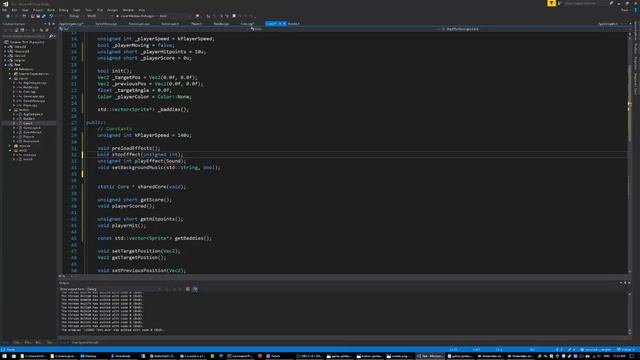This screenshot has height=360, width=640.
Task: Click the 'void playerHit();' declaration
Action: click(122, 225)
